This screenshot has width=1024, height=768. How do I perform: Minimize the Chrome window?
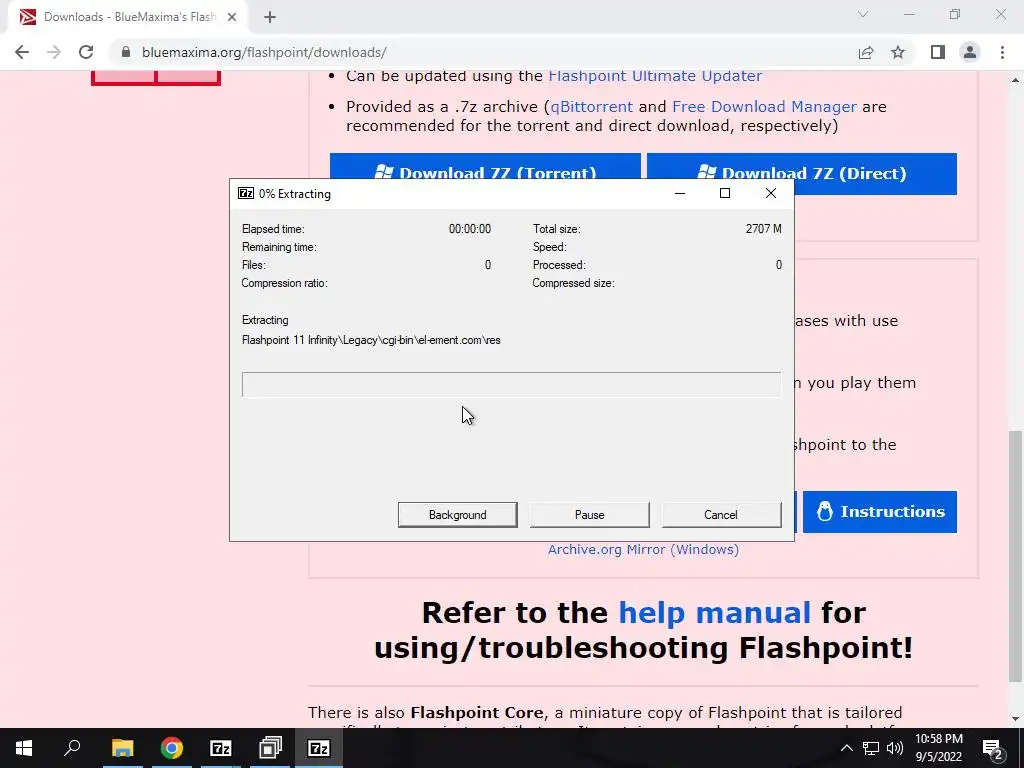tap(909, 14)
